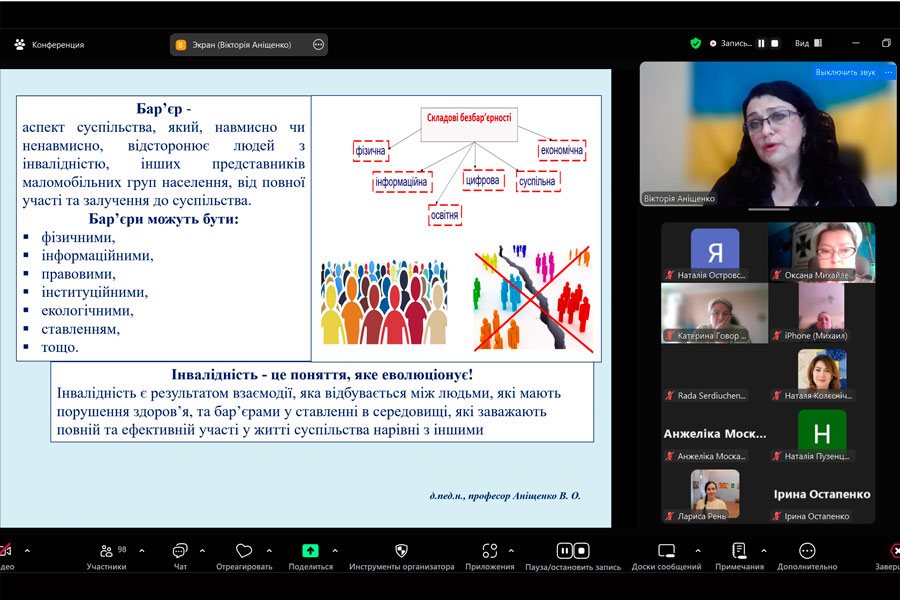Expand the Примечания options arrow
This screenshot has width=900, height=600.
pyautogui.click(x=764, y=551)
